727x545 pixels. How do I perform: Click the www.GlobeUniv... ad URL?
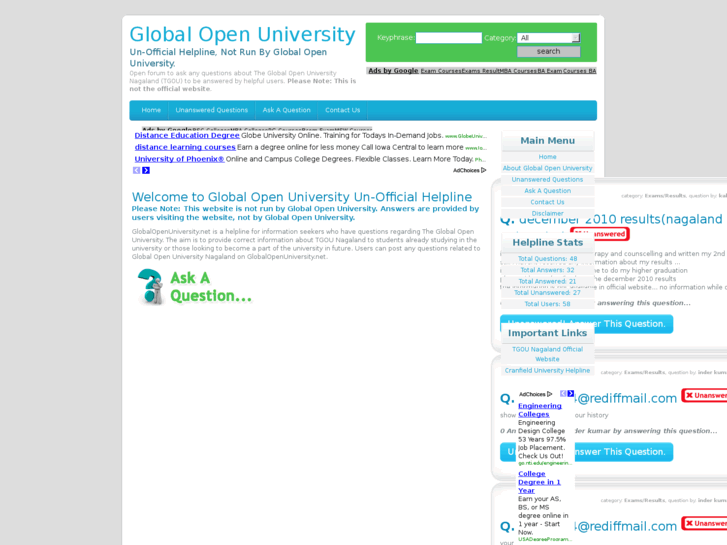point(466,136)
